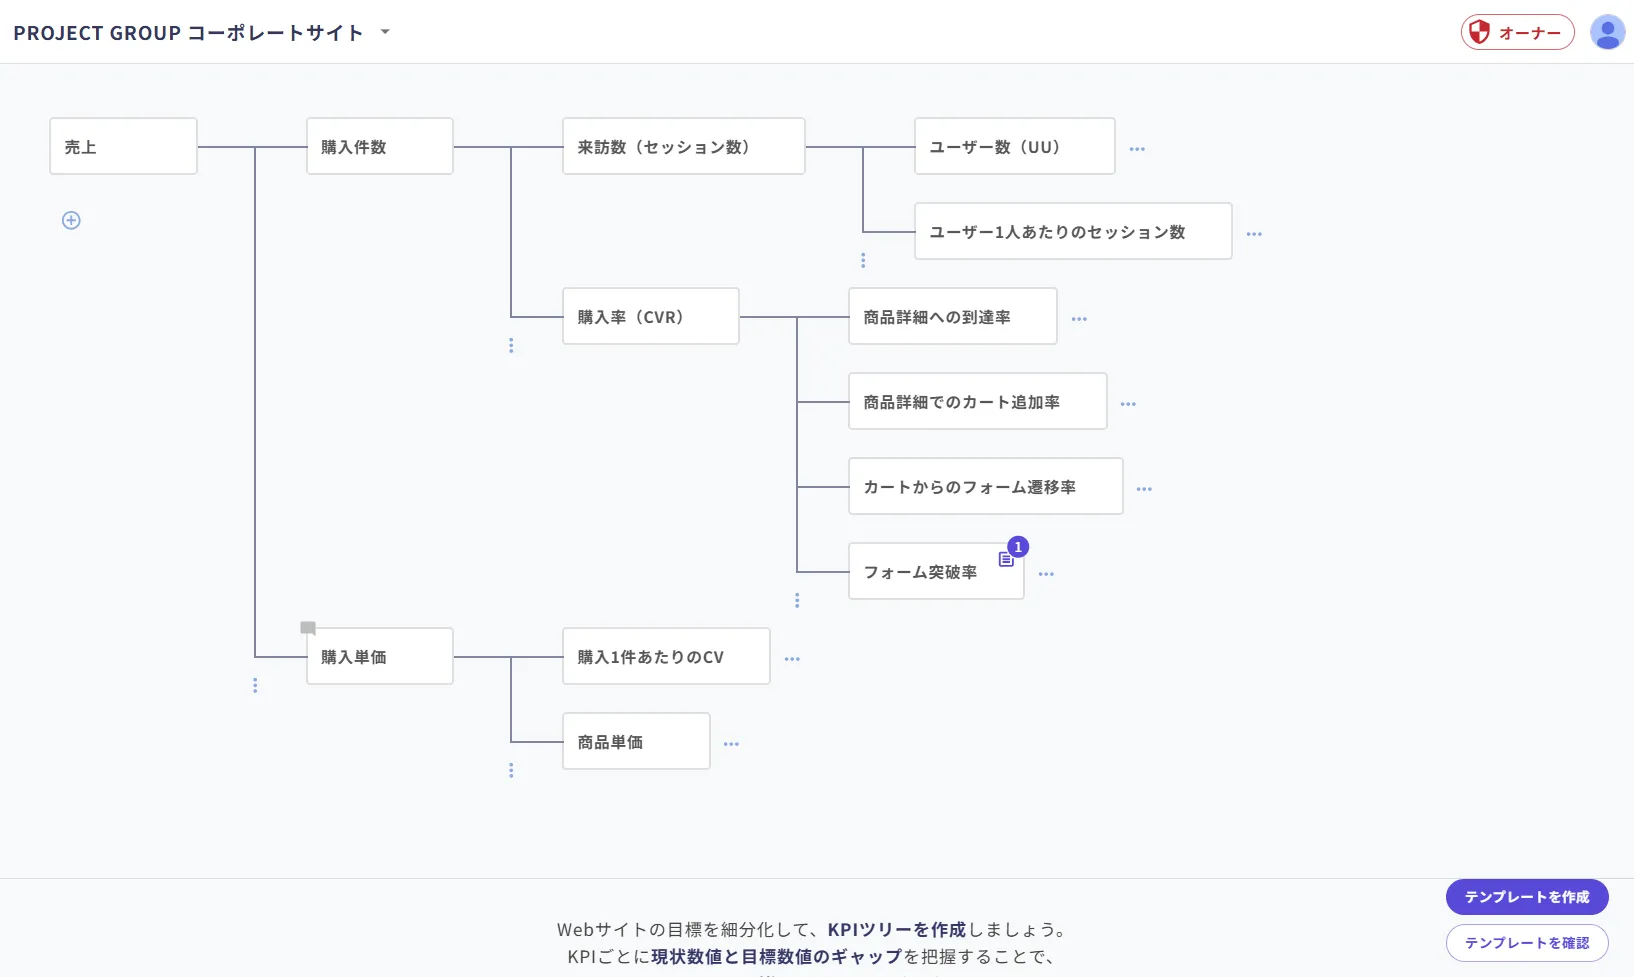The width and height of the screenshot is (1634, 977).
Task: Open the user avatar icon in header
Action: point(1607,32)
